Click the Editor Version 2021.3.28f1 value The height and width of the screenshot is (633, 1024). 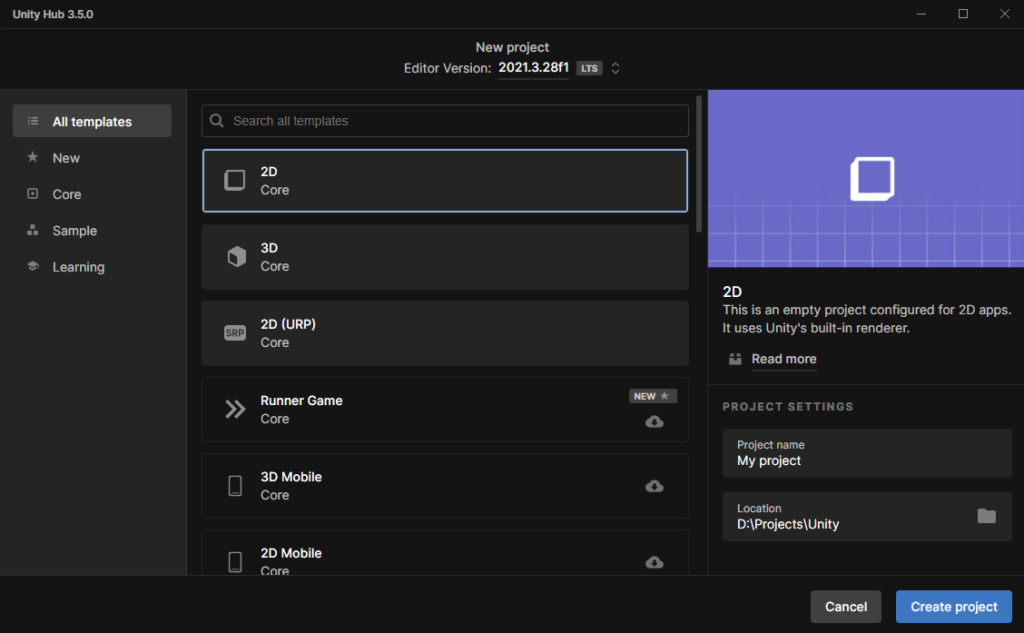click(x=534, y=68)
